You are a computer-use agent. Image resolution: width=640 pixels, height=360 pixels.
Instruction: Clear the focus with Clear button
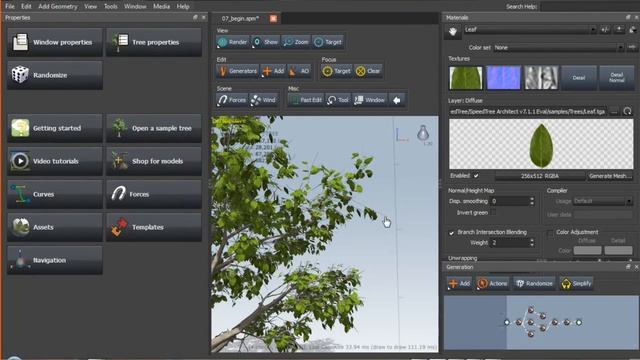tap(368, 71)
